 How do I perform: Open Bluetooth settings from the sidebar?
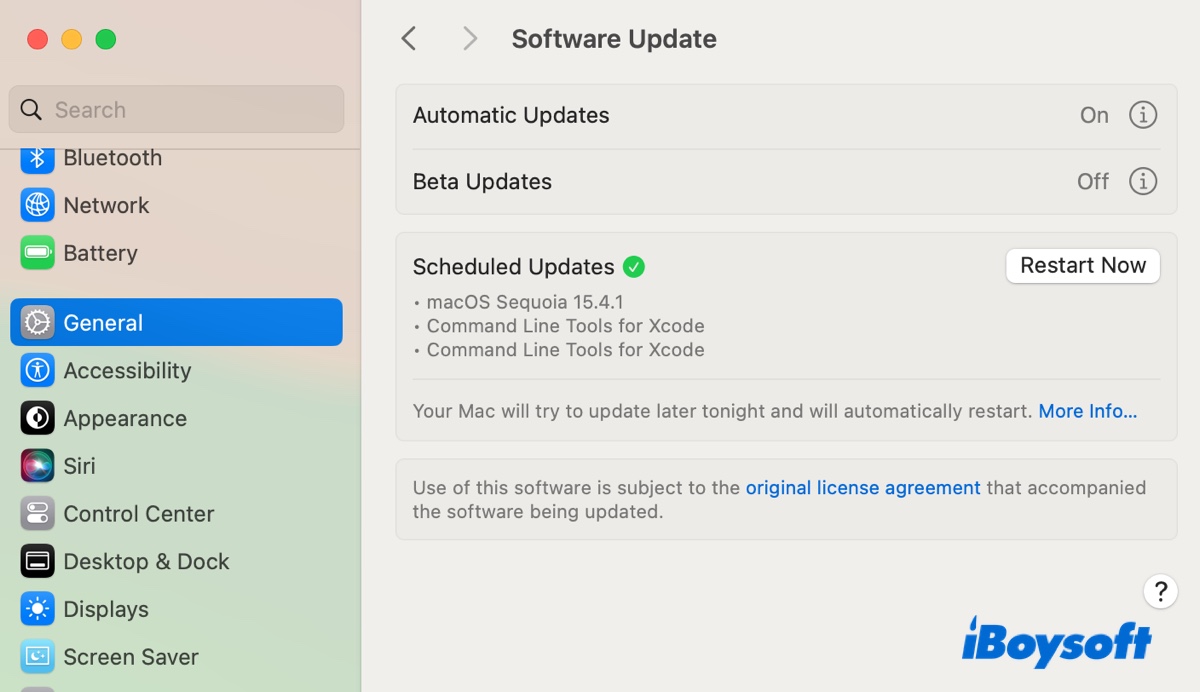point(112,157)
